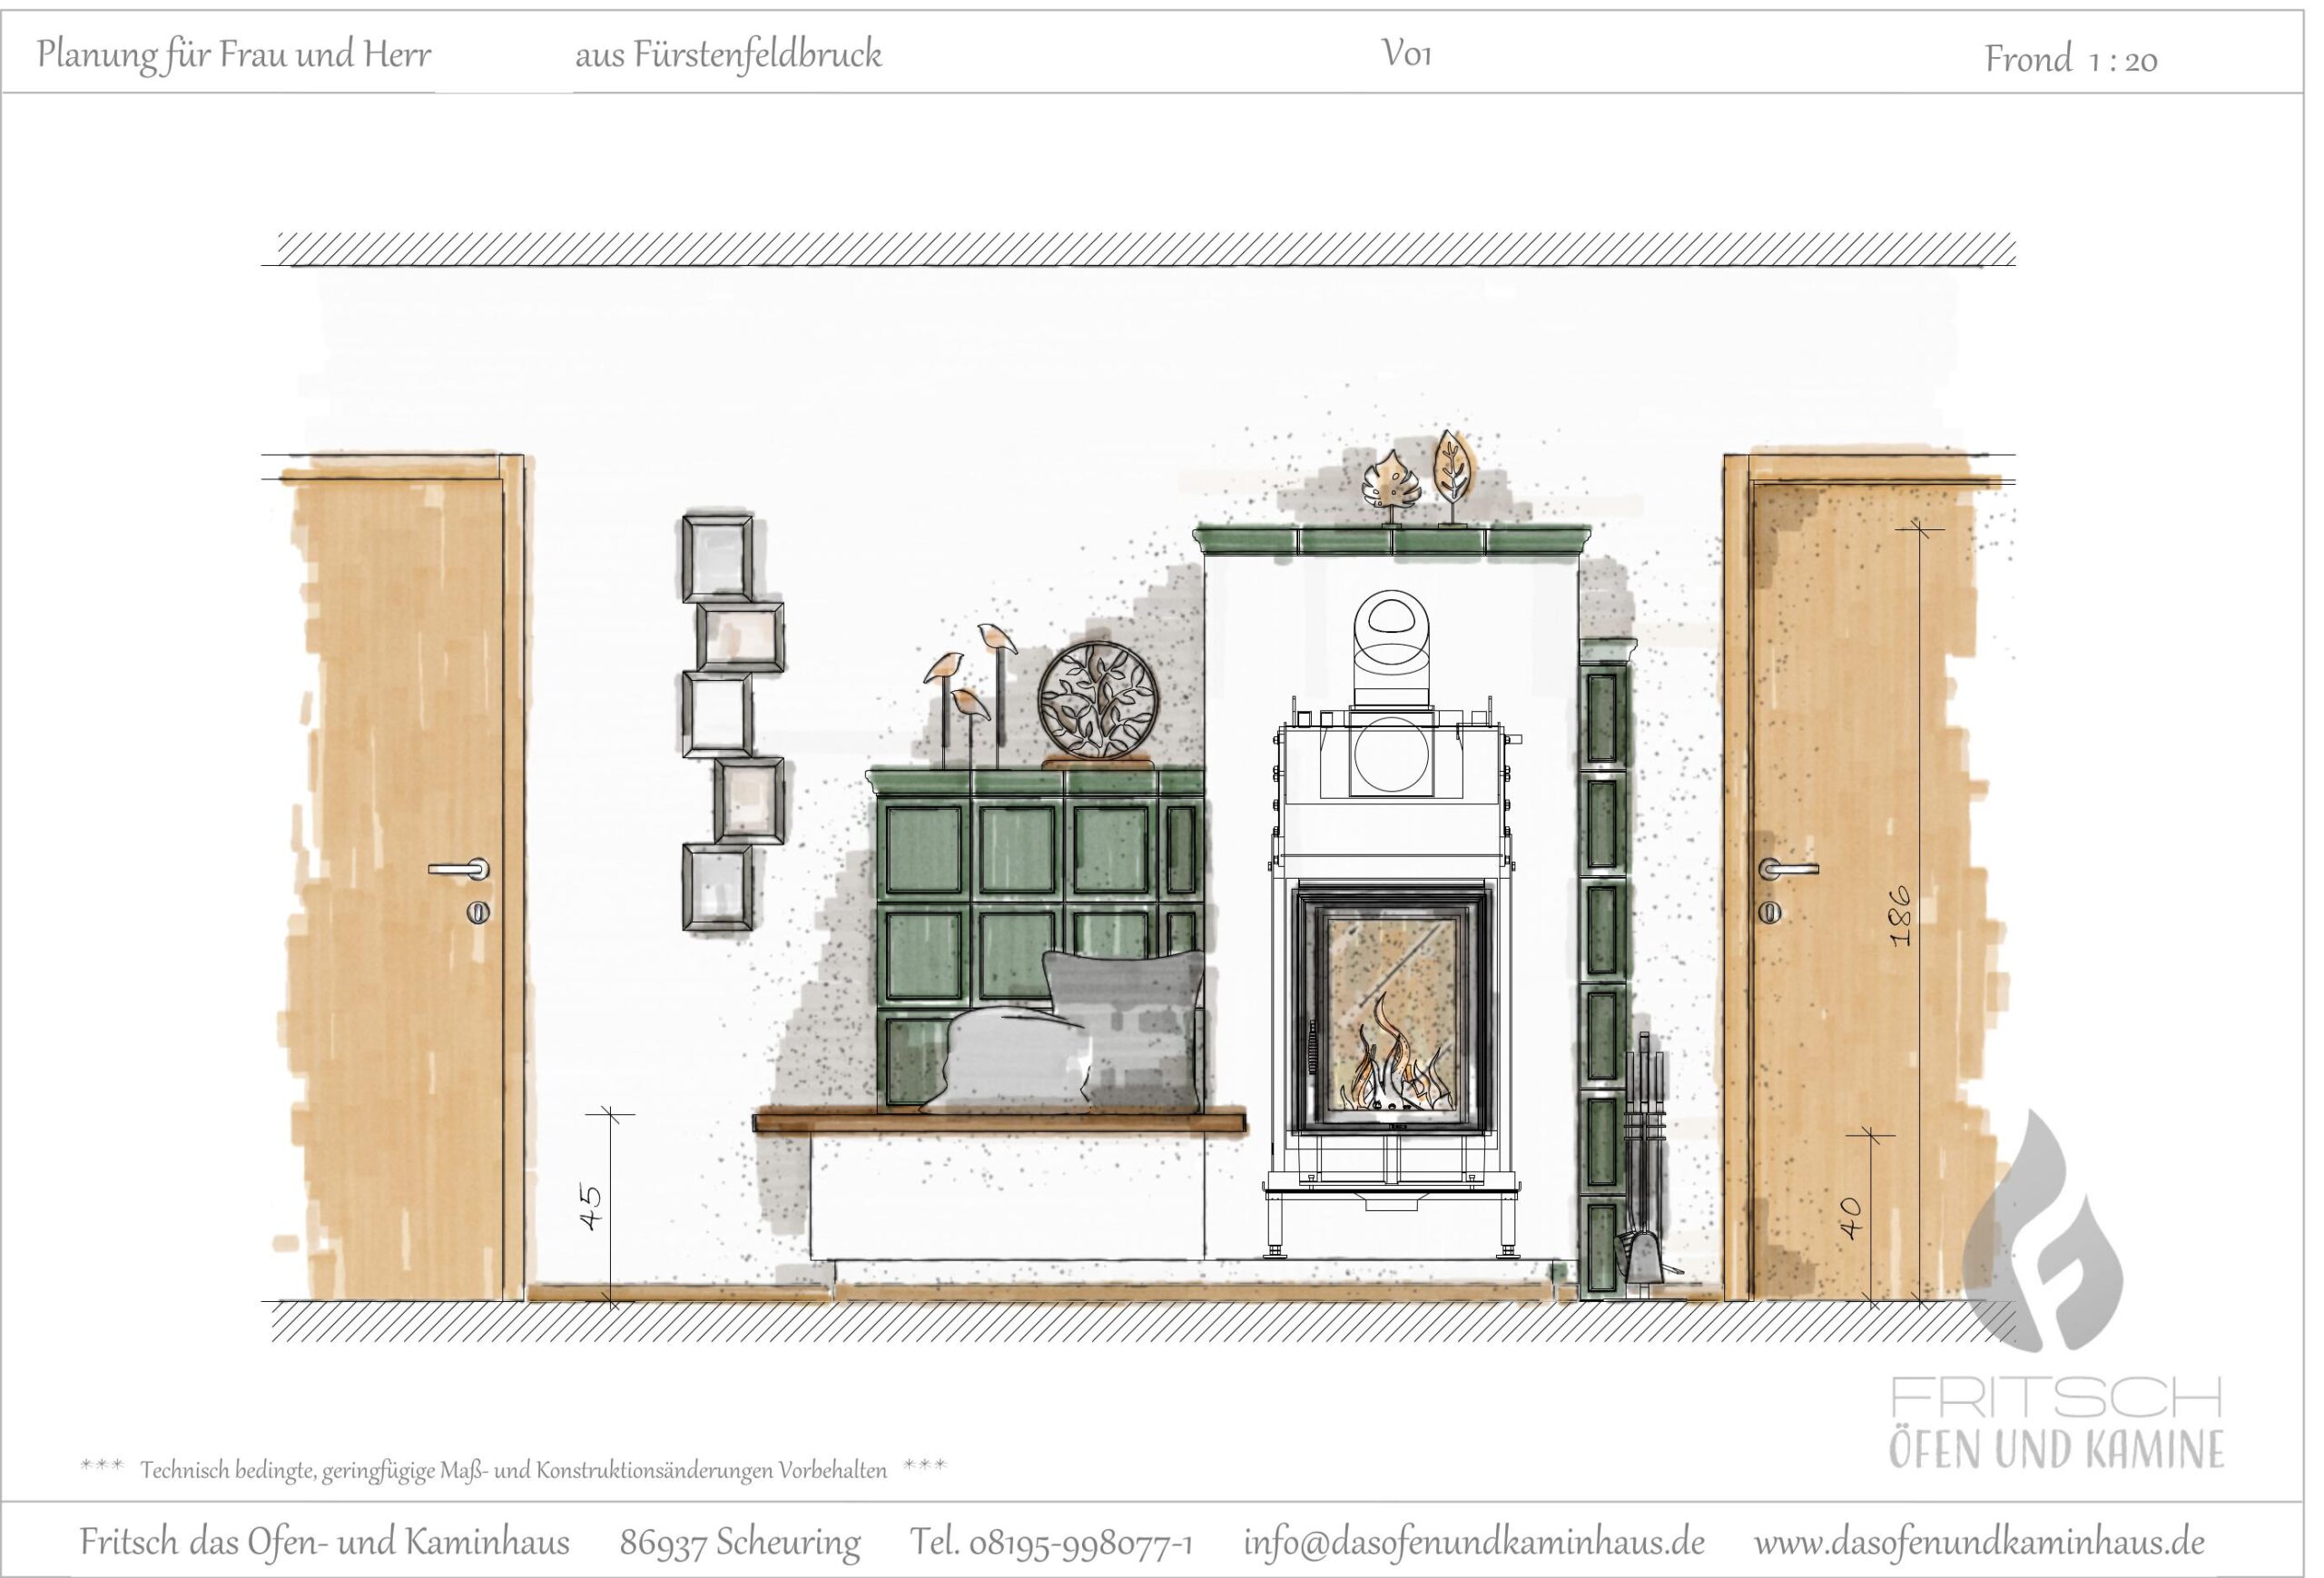Screen dimensions: 2324x1578
Task: Click the green tile on stove front
Action: pos(1016,848)
